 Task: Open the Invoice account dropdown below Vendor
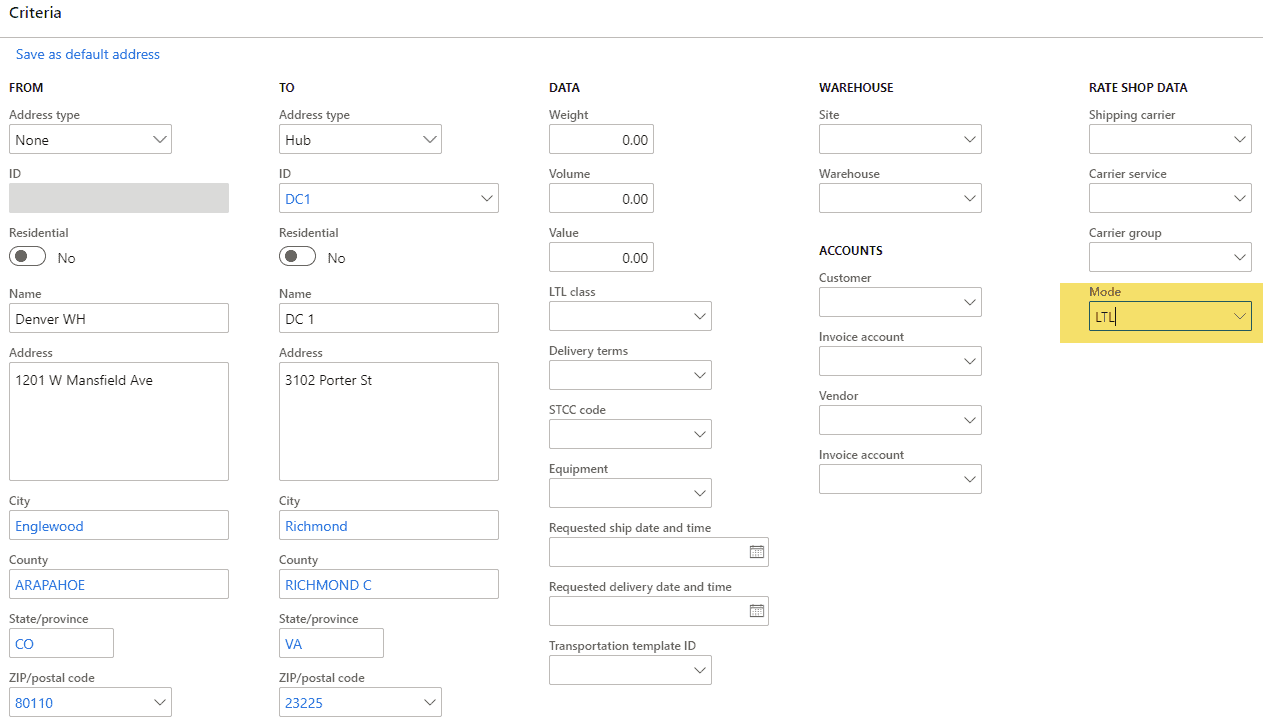(x=970, y=479)
